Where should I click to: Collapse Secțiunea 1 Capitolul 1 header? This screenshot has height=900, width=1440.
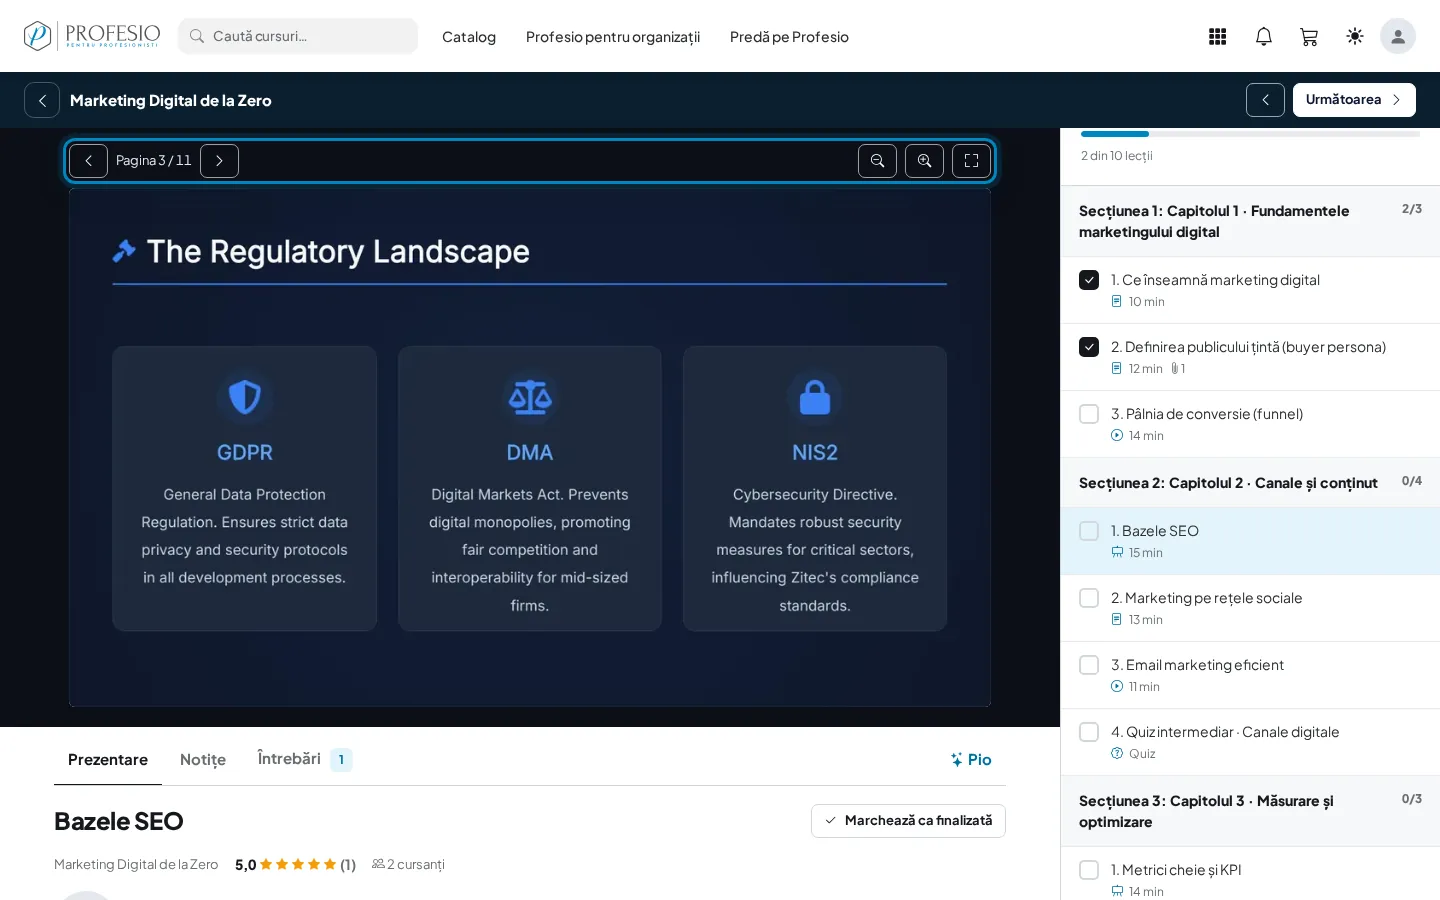pyautogui.click(x=1250, y=221)
